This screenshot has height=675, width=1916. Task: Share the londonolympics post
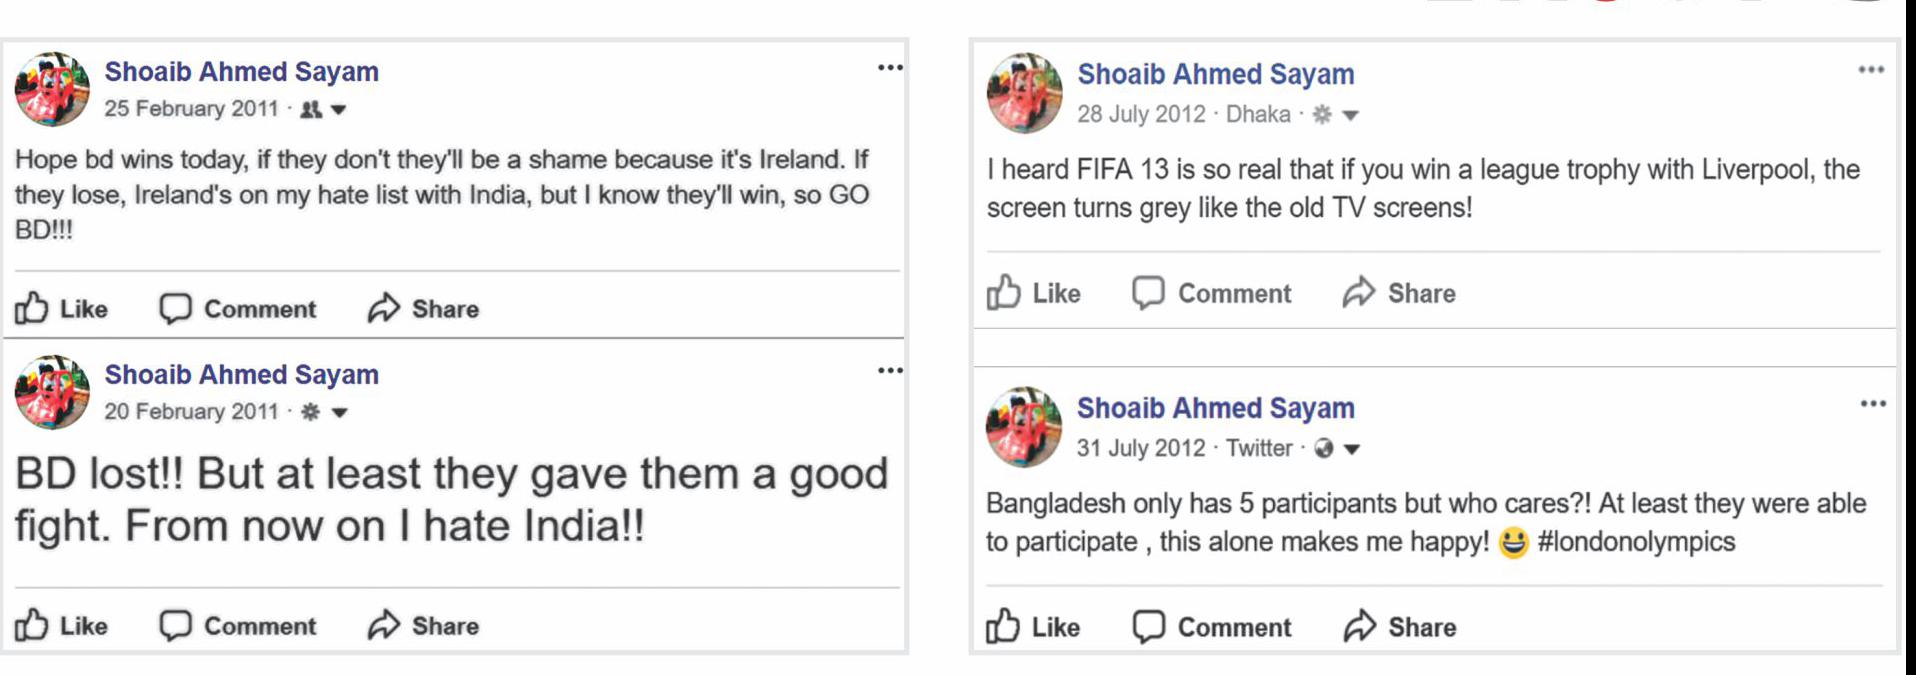[x=1399, y=627]
